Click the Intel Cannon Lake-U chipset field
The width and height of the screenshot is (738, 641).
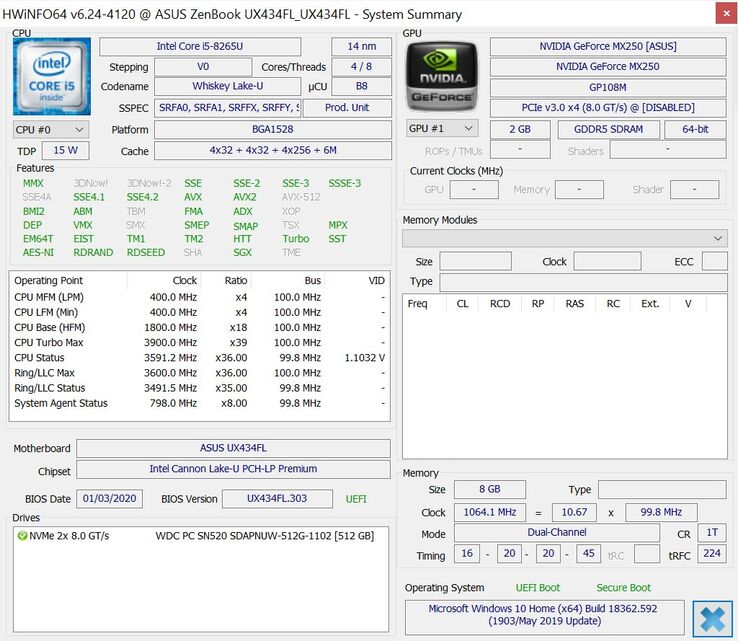pyautogui.click(x=233, y=469)
